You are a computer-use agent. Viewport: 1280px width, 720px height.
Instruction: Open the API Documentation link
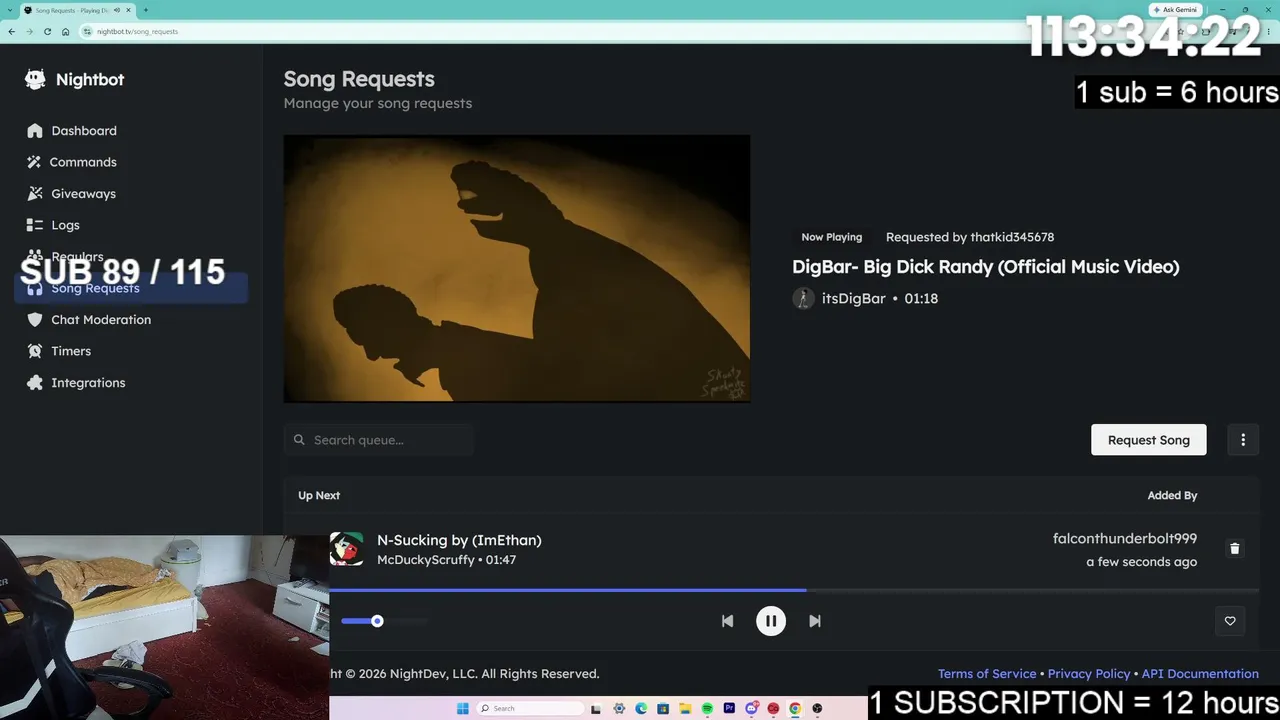(1200, 674)
